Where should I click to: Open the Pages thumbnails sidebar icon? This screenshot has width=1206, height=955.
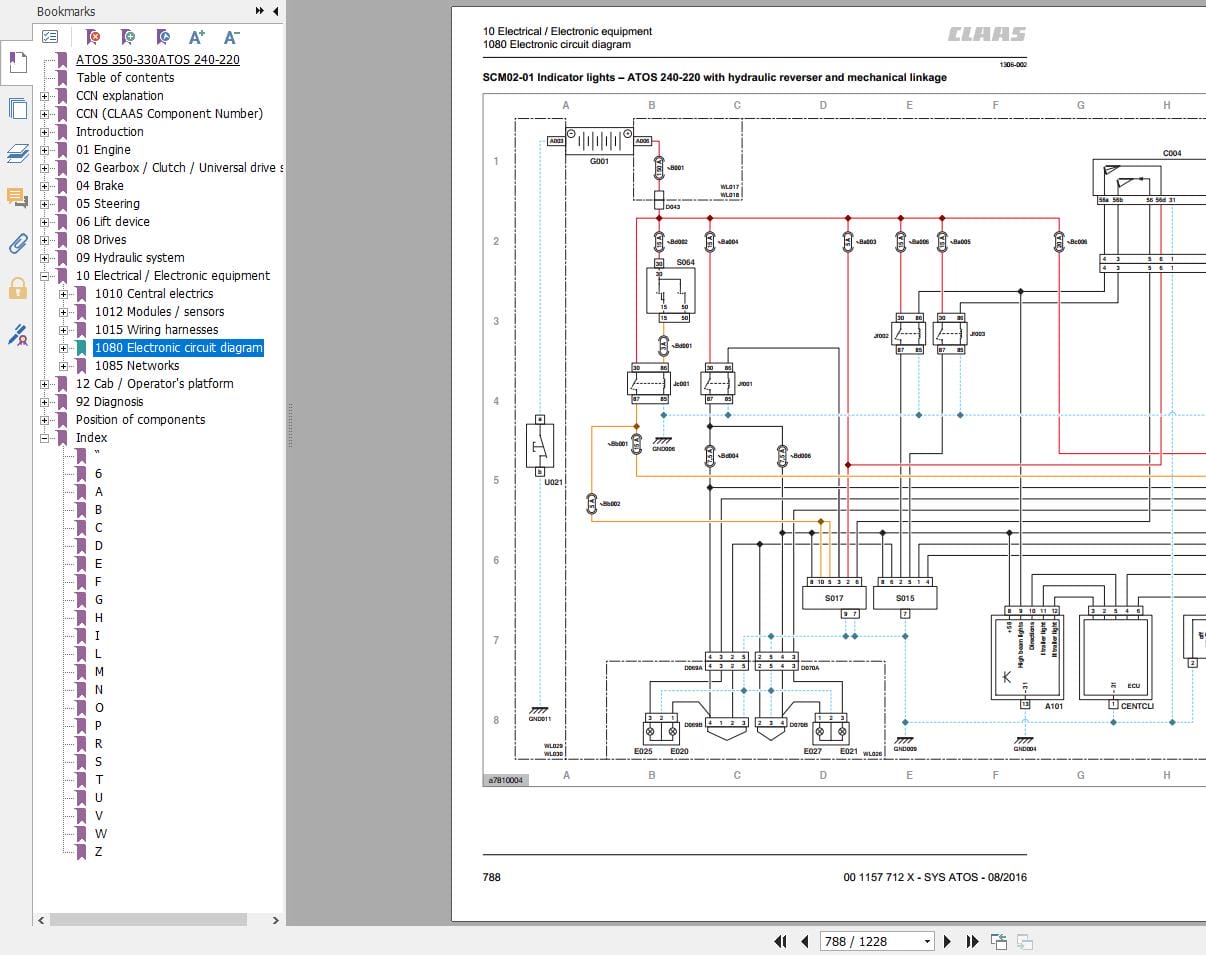tap(17, 109)
